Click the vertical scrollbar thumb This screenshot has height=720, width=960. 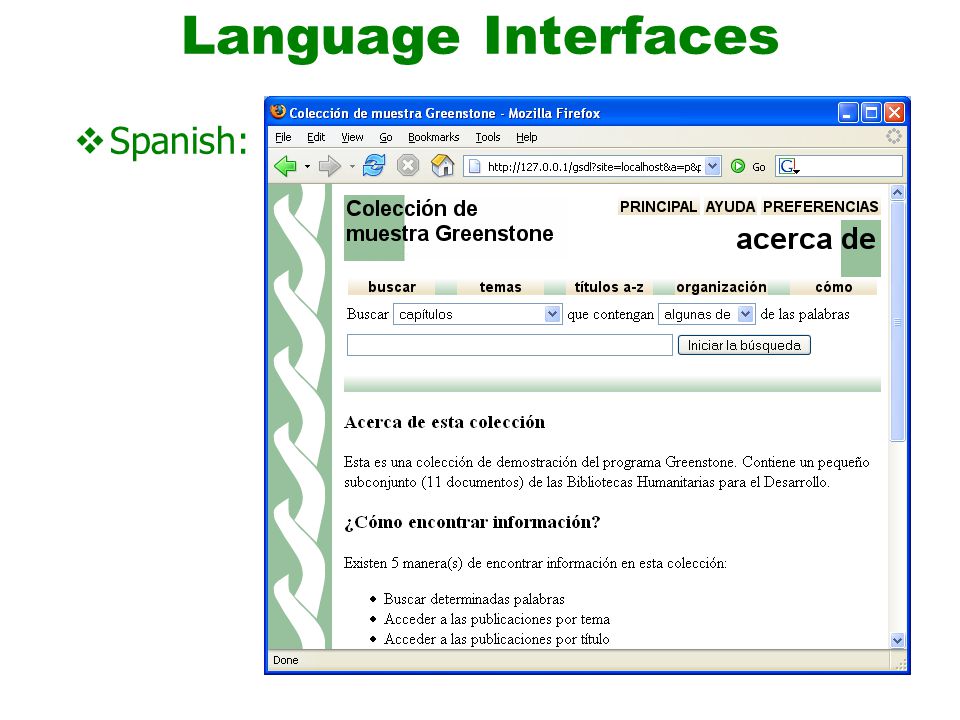[898, 321]
